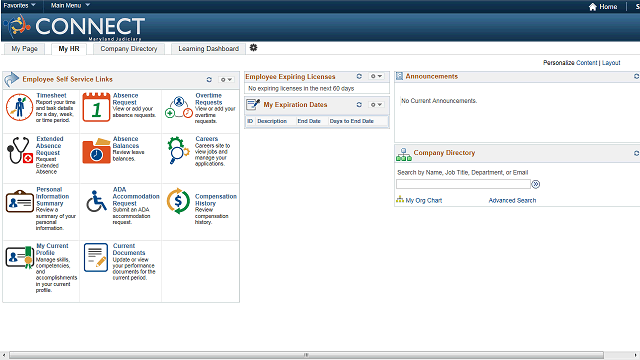Open Employee Expiring Licenses options dropdown

pos(376,76)
